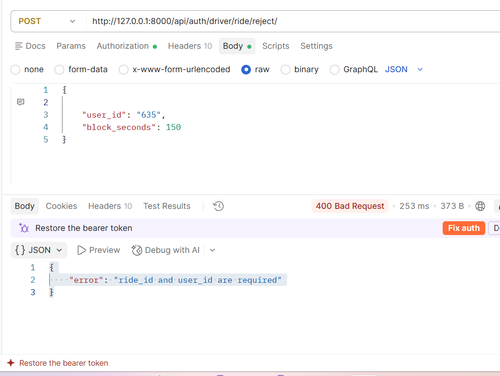Image resolution: width=500 pixels, height=376 pixels.
Task: Click the 400 Bad Request status badge
Action: [x=350, y=206]
